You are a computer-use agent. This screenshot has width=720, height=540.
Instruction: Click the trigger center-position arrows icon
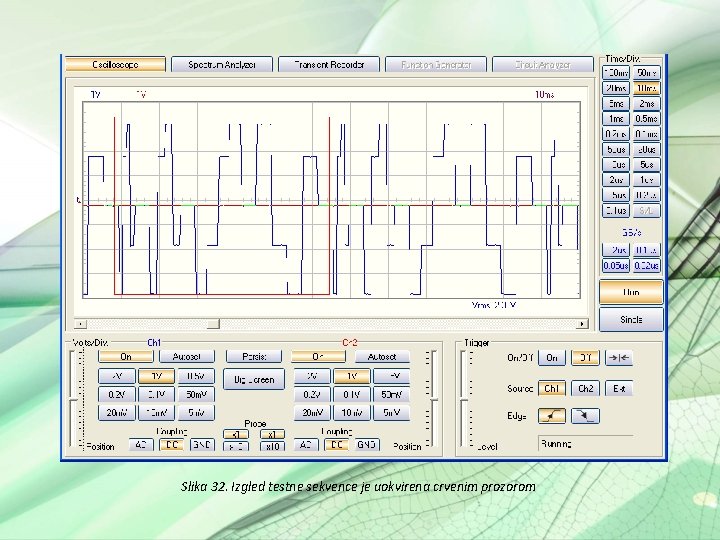point(620,358)
